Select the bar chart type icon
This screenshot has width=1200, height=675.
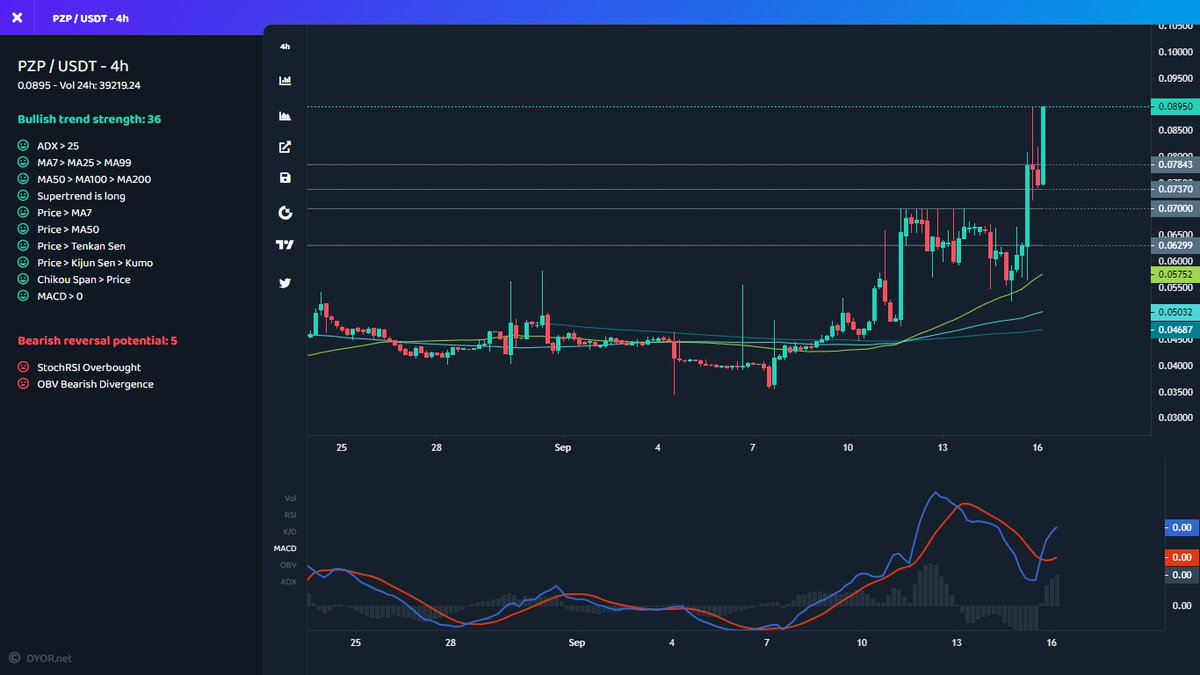[285, 80]
